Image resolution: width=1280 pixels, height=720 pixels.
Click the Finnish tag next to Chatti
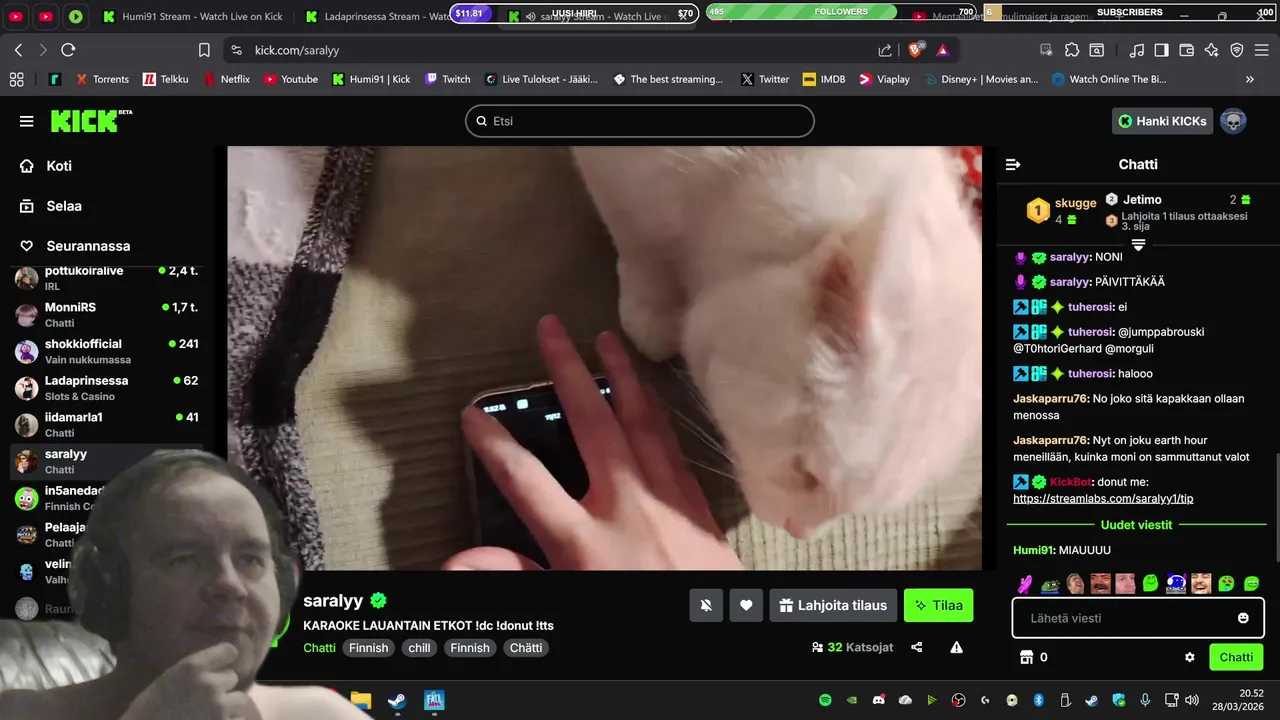click(x=368, y=648)
